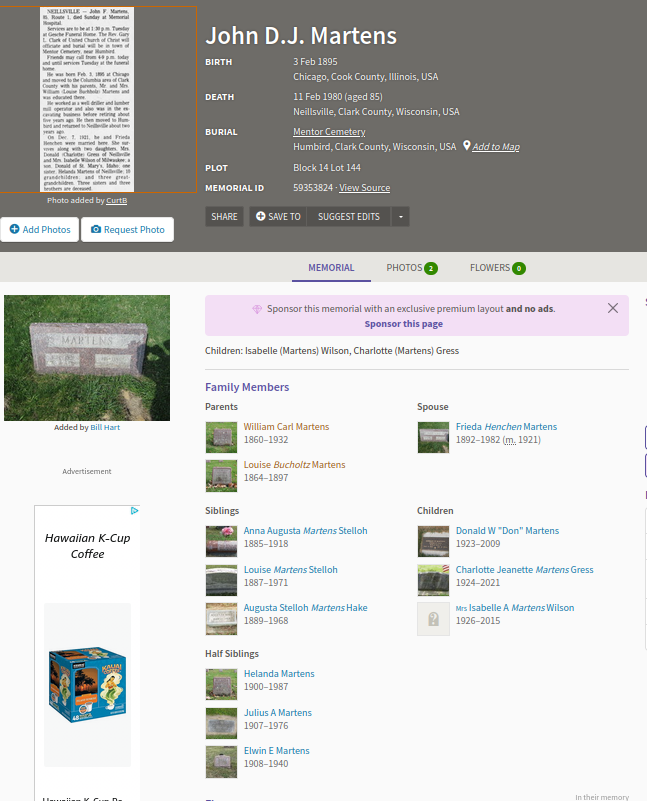The image size is (647, 801).
Task: Close the sponsor memorial banner
Action: 613,309
